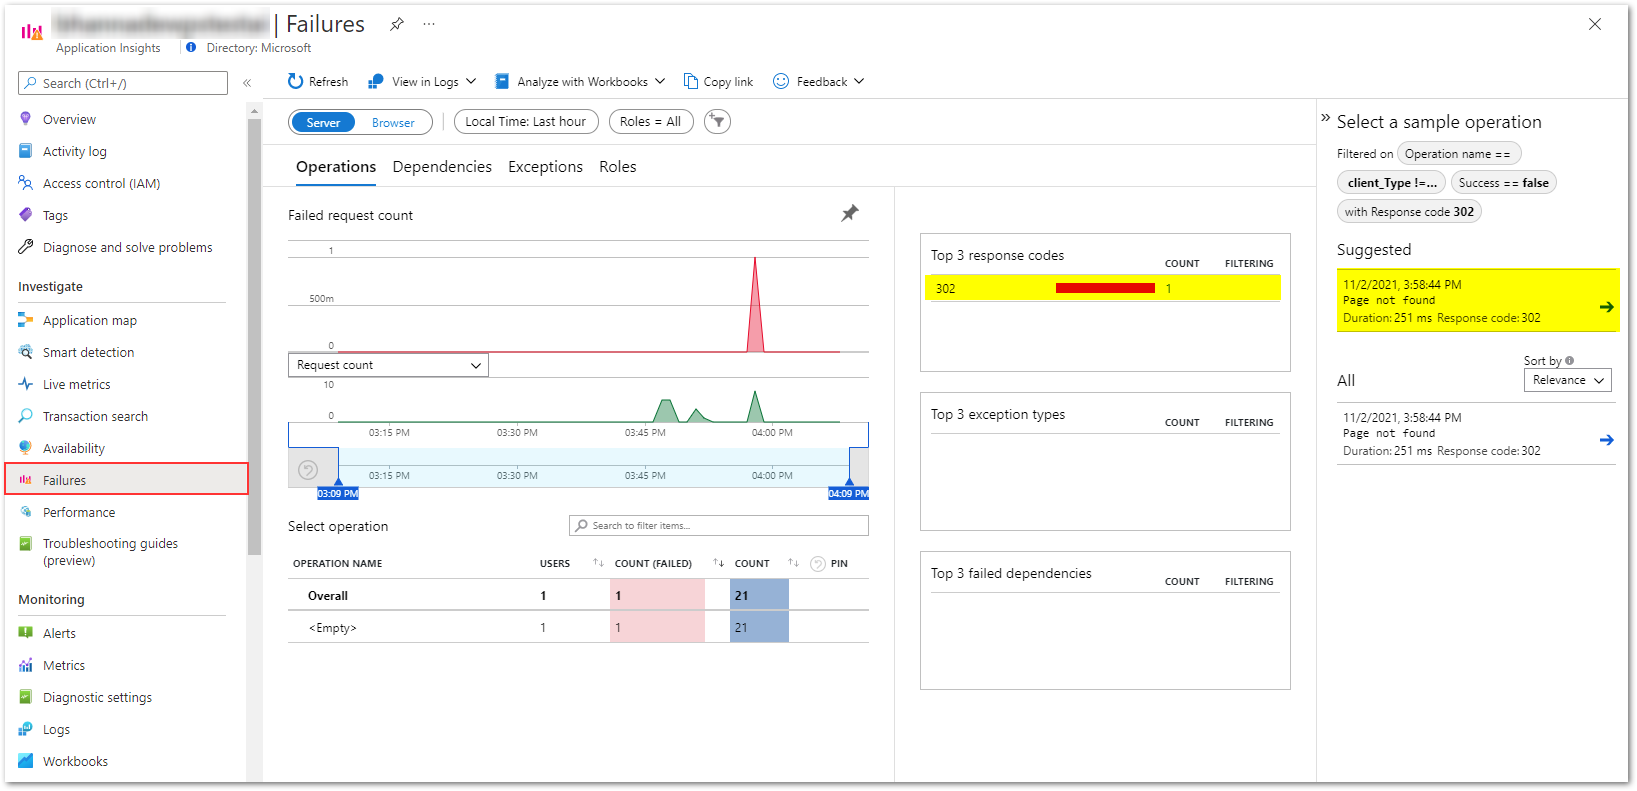Switch to the Roles tab
Screen dimensions: 1637x791
point(618,167)
